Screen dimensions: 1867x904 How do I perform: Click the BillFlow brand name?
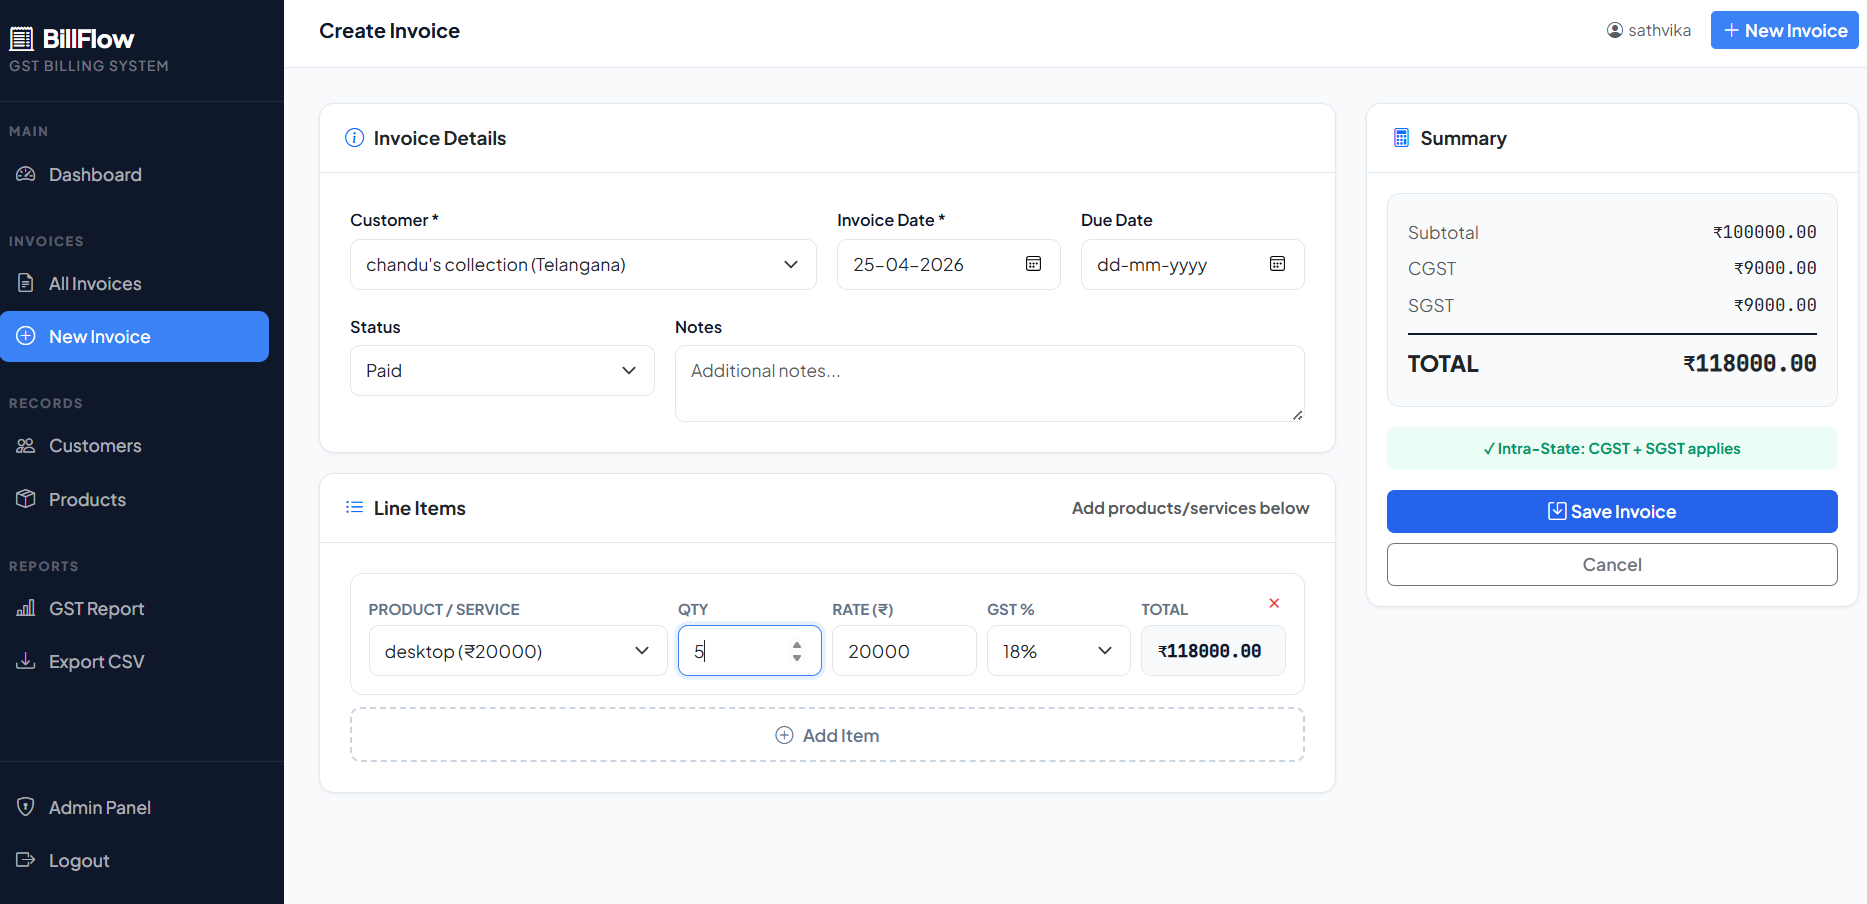pos(88,39)
